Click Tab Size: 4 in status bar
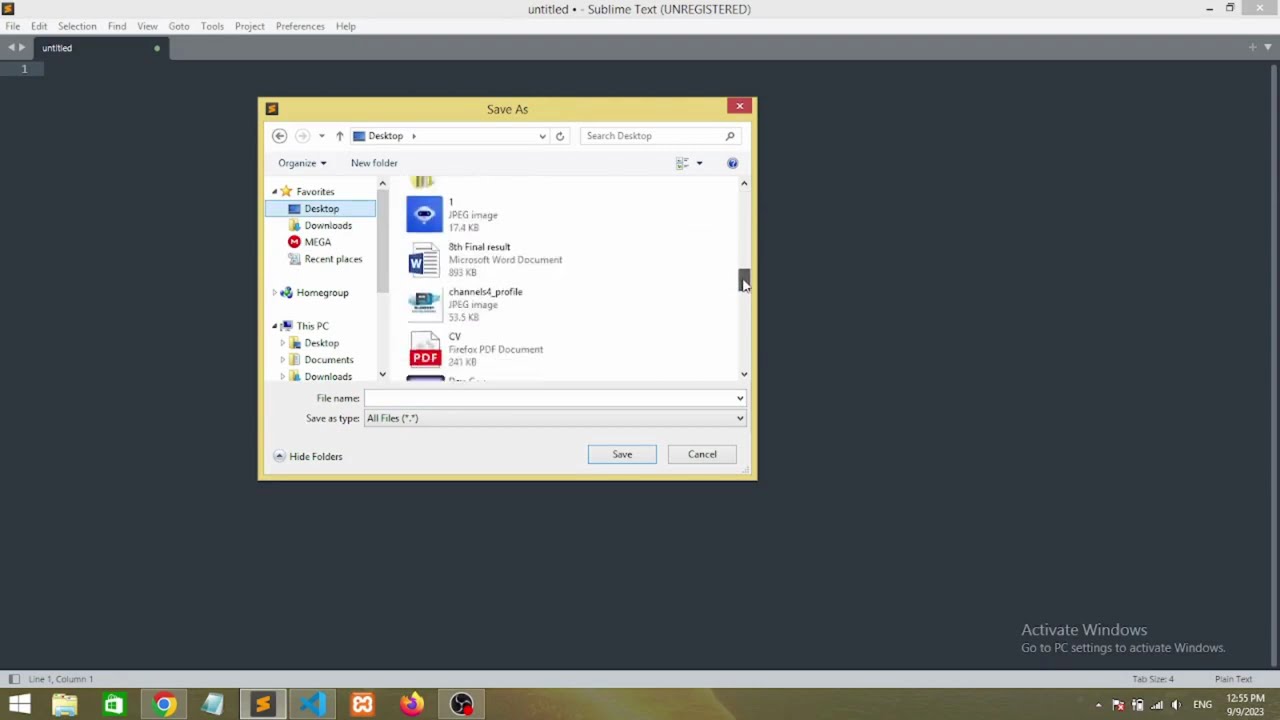 1153,679
